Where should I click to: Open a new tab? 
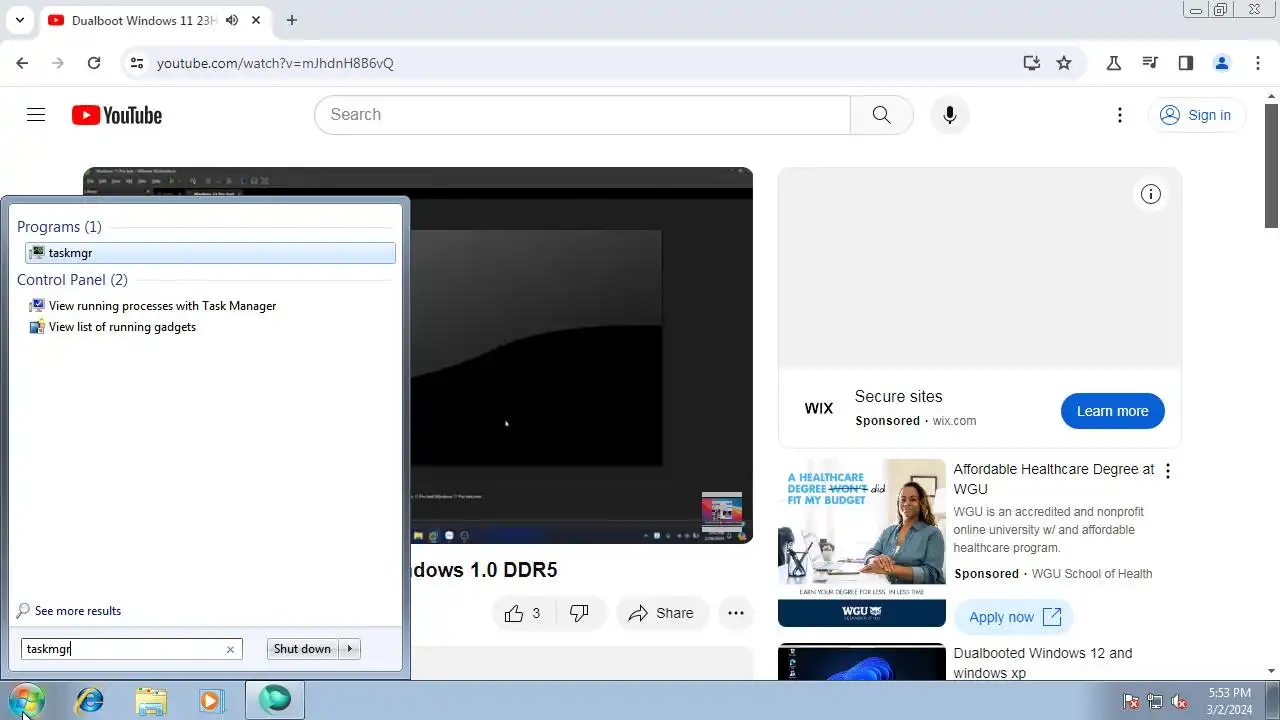click(x=291, y=20)
